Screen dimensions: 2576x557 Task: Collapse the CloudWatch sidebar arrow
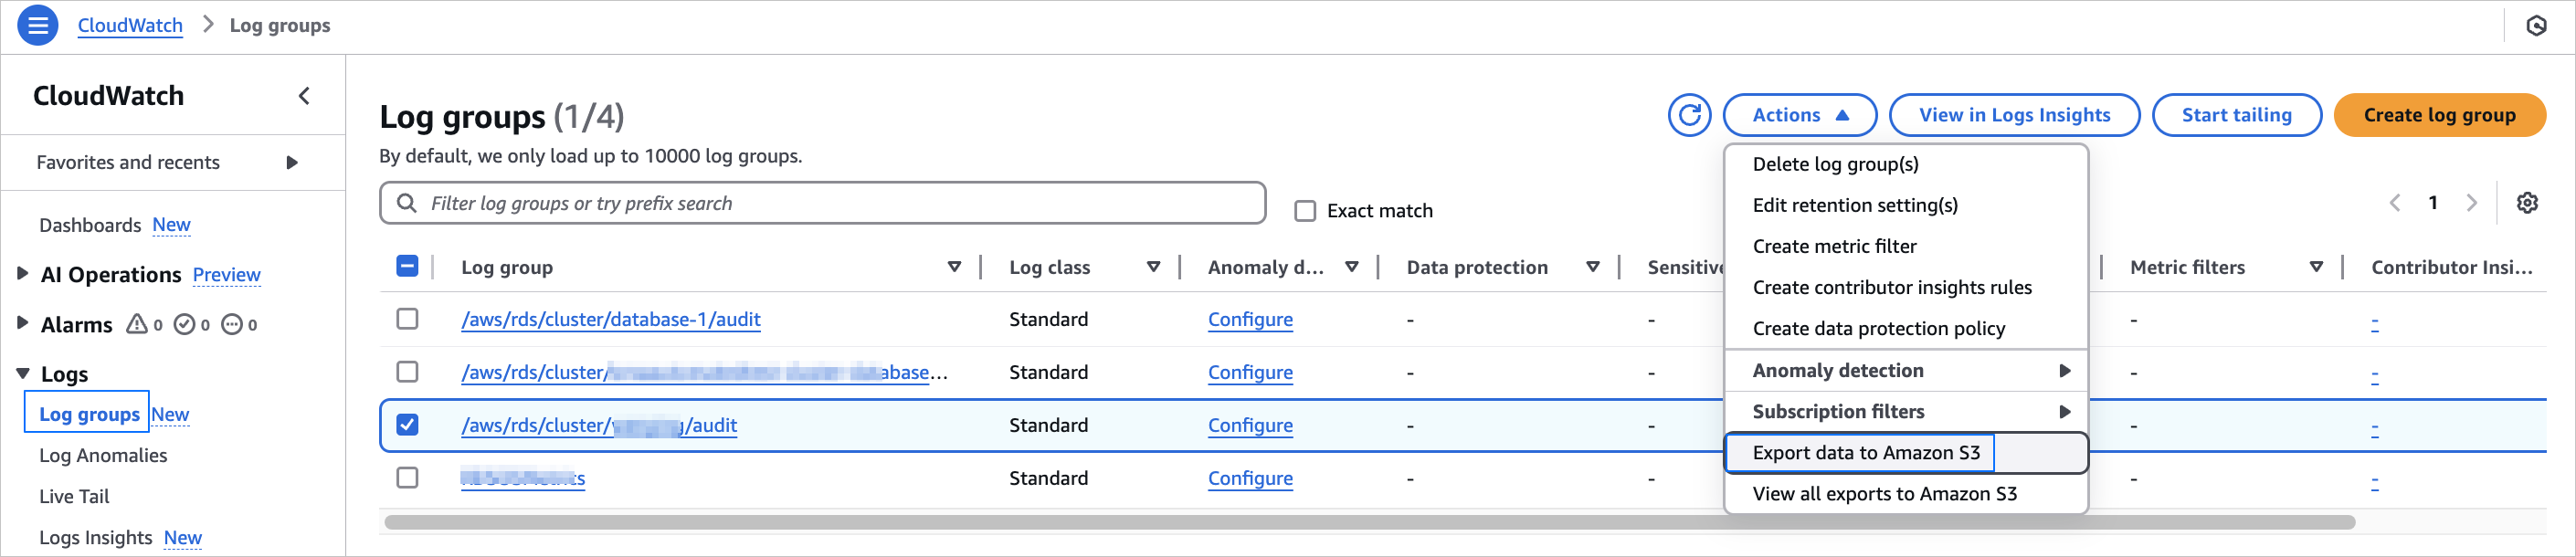[x=304, y=96]
